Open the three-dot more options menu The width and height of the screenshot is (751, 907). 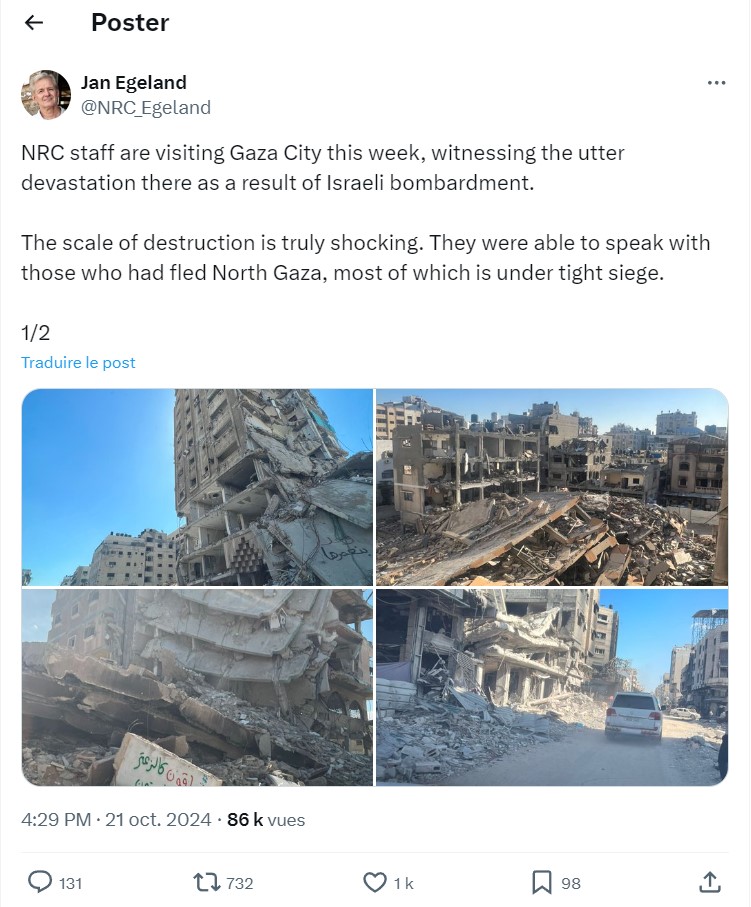pos(716,83)
